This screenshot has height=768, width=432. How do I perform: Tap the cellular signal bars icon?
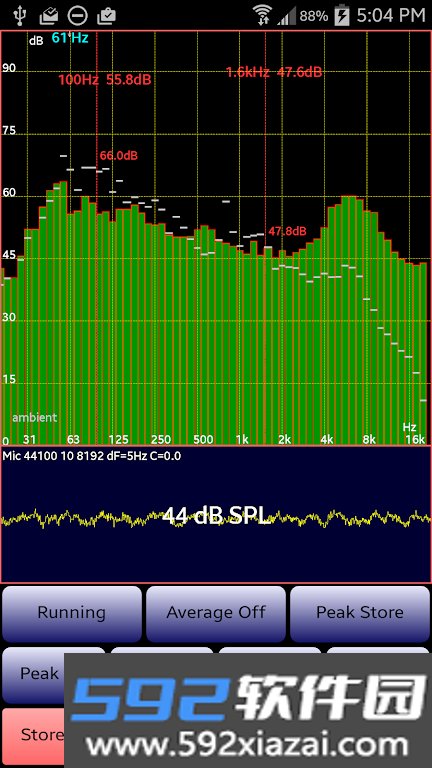[x=287, y=17]
